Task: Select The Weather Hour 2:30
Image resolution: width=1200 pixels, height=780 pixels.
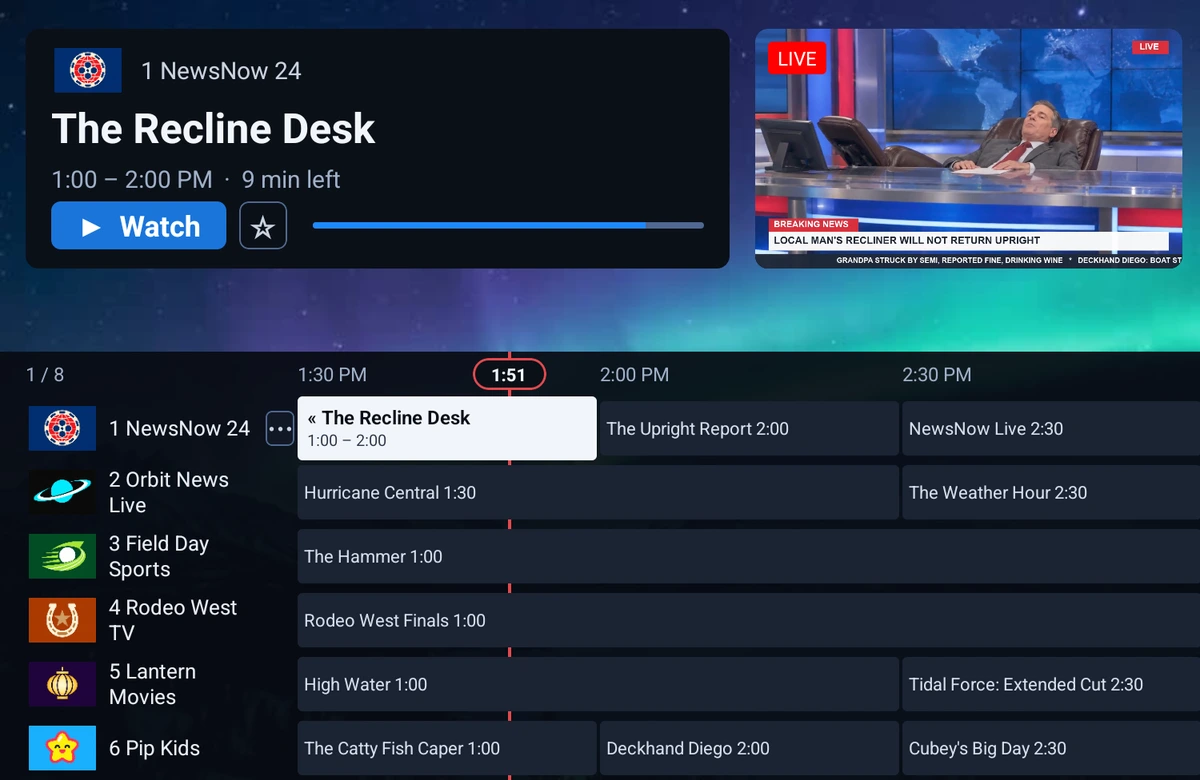Action: point(1051,493)
